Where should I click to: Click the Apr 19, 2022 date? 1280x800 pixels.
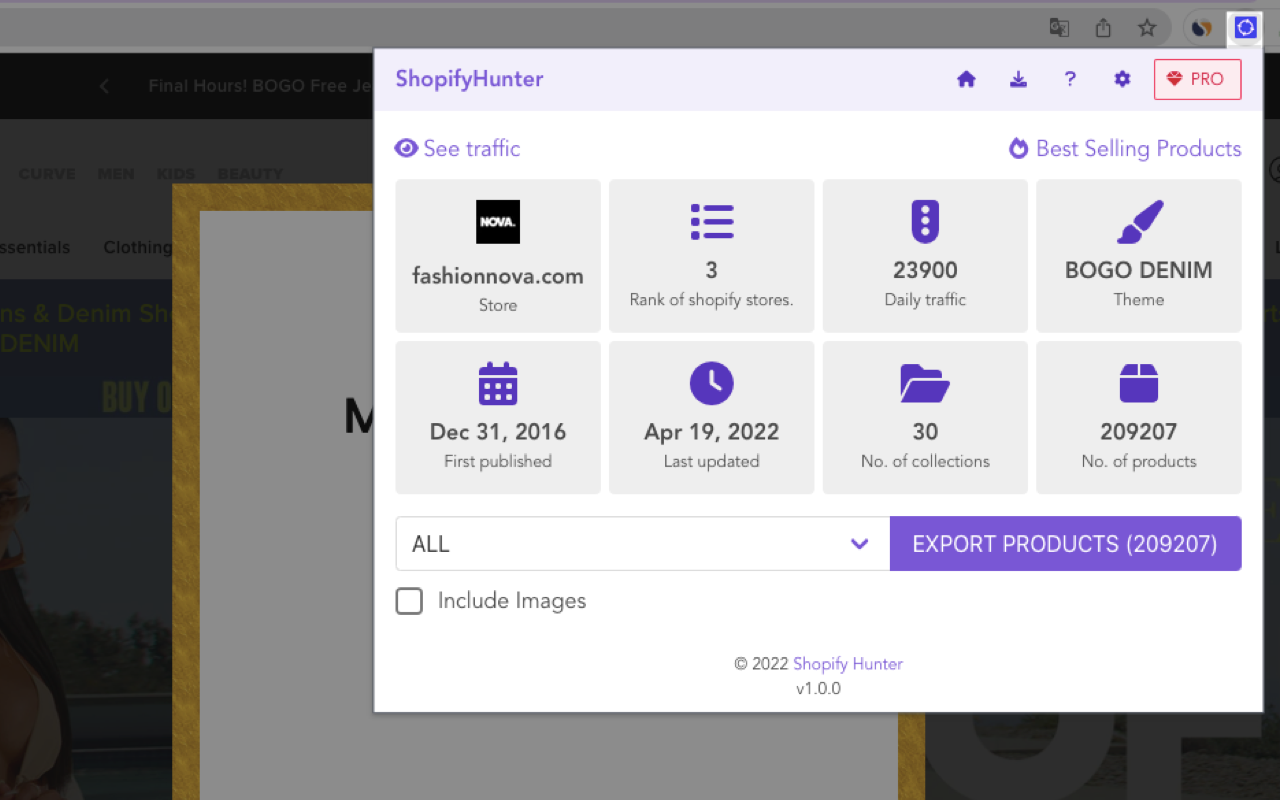712,432
